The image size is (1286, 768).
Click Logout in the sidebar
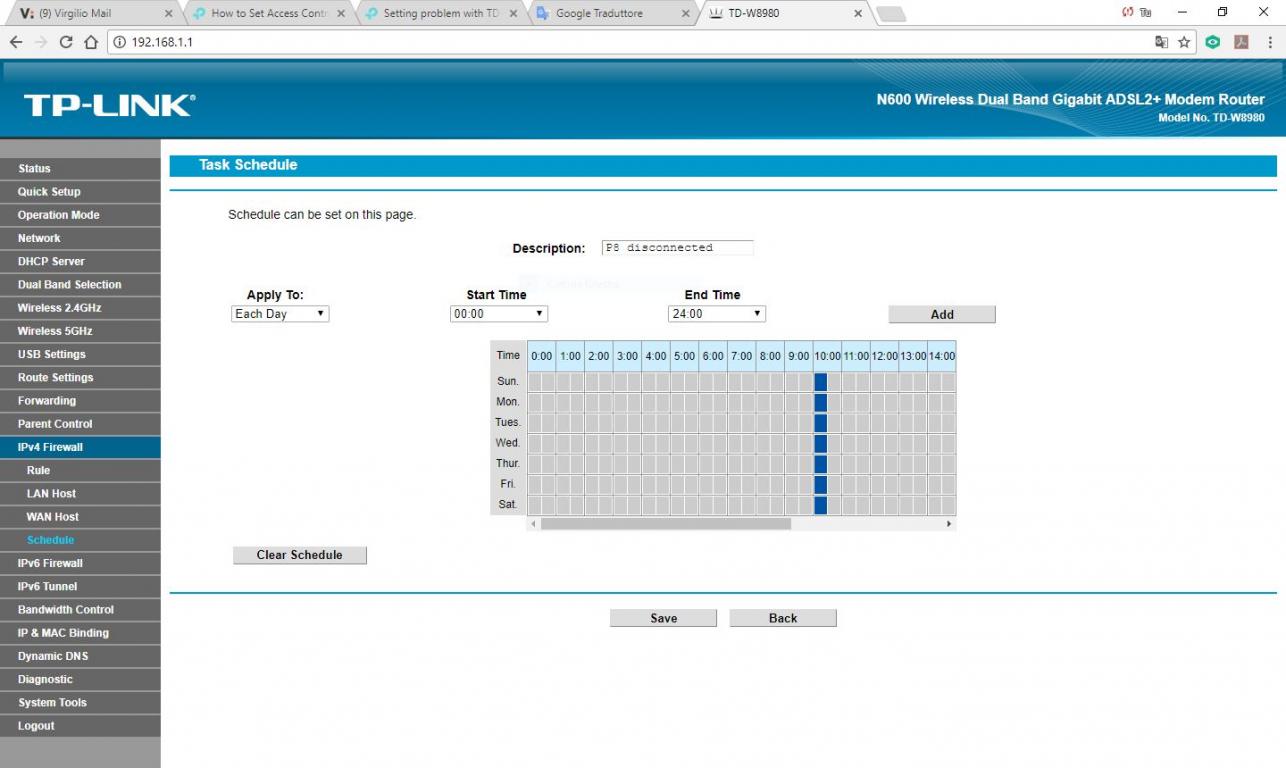coord(80,725)
